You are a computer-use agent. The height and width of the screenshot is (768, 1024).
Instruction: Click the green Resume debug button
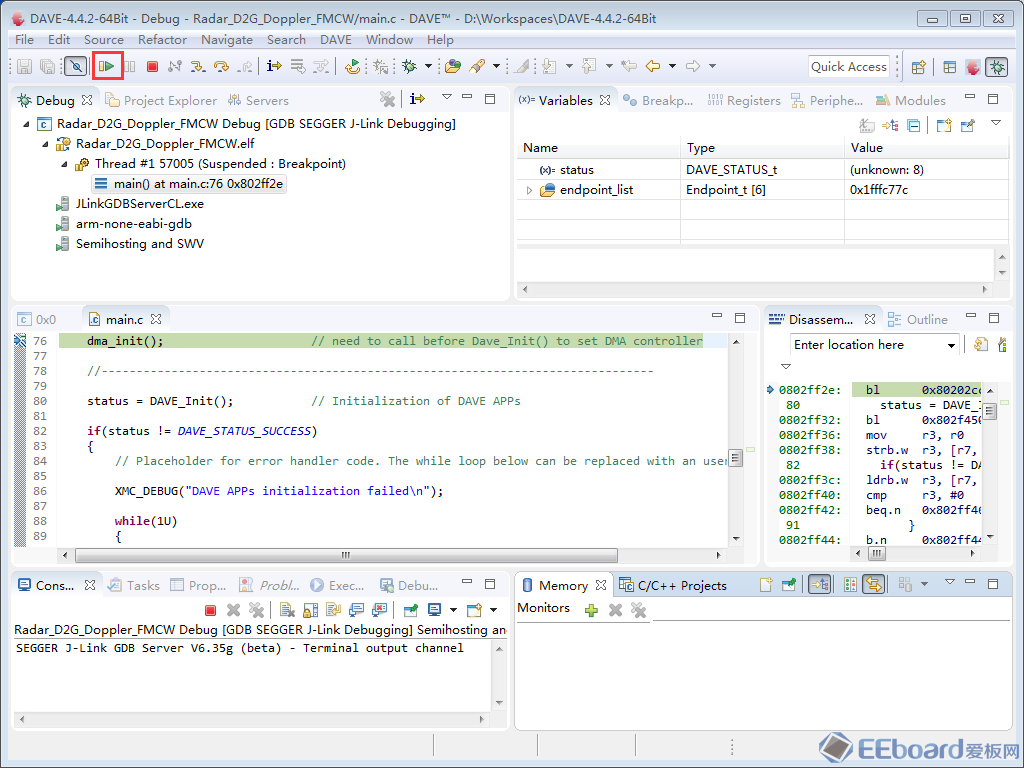click(x=107, y=66)
